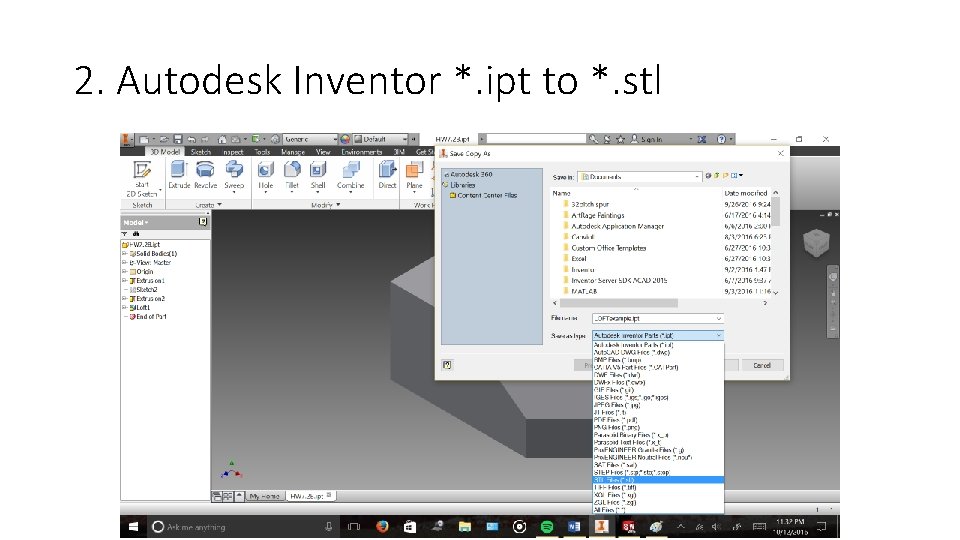Switch to the Tools ribbon tab
960x540 pixels.
coord(262,152)
